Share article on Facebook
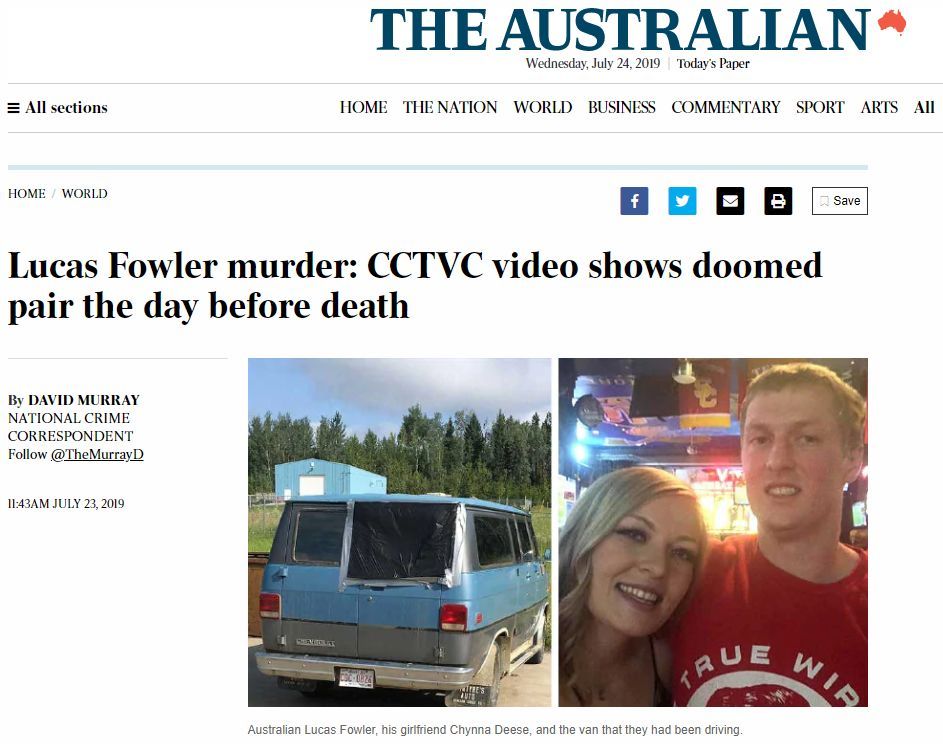This screenshot has height=744, width=943. pos(634,201)
